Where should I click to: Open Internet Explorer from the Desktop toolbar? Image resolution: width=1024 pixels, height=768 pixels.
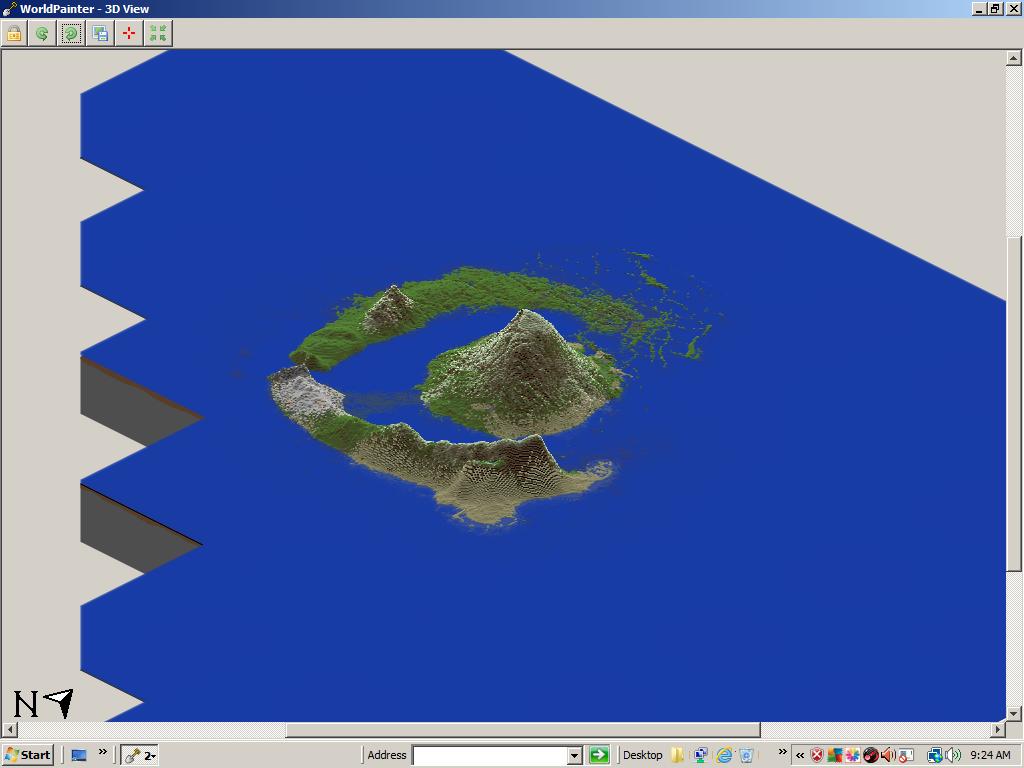click(725, 756)
